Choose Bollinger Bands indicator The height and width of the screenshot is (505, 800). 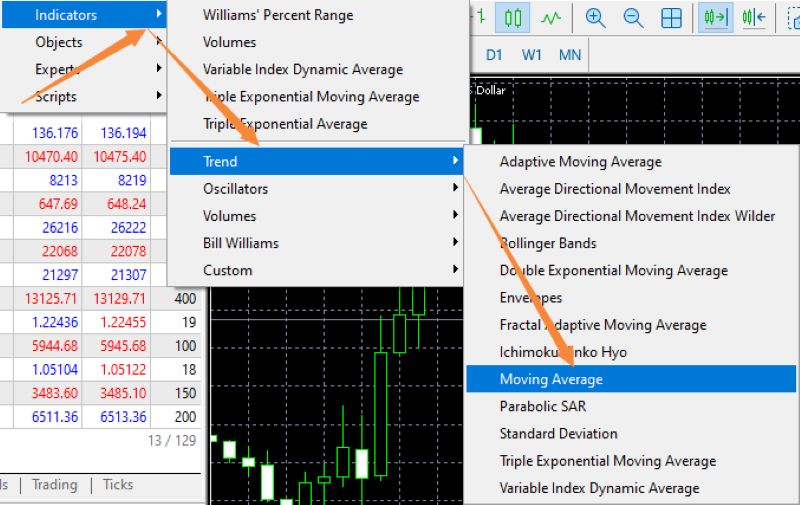click(548, 243)
